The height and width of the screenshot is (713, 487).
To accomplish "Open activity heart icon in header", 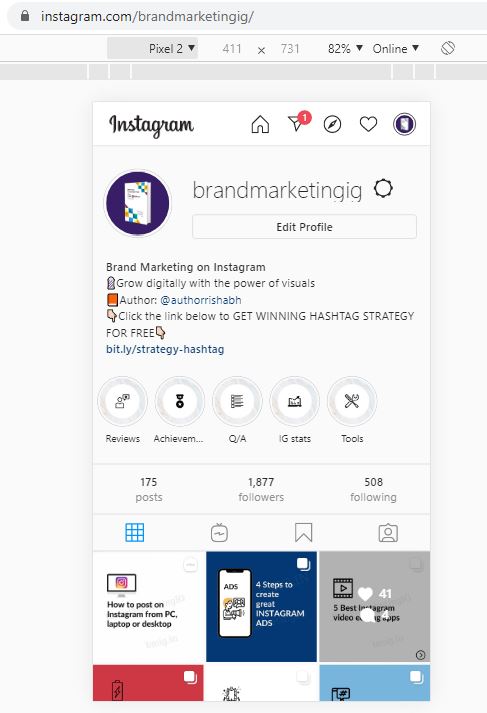I will click(368, 124).
